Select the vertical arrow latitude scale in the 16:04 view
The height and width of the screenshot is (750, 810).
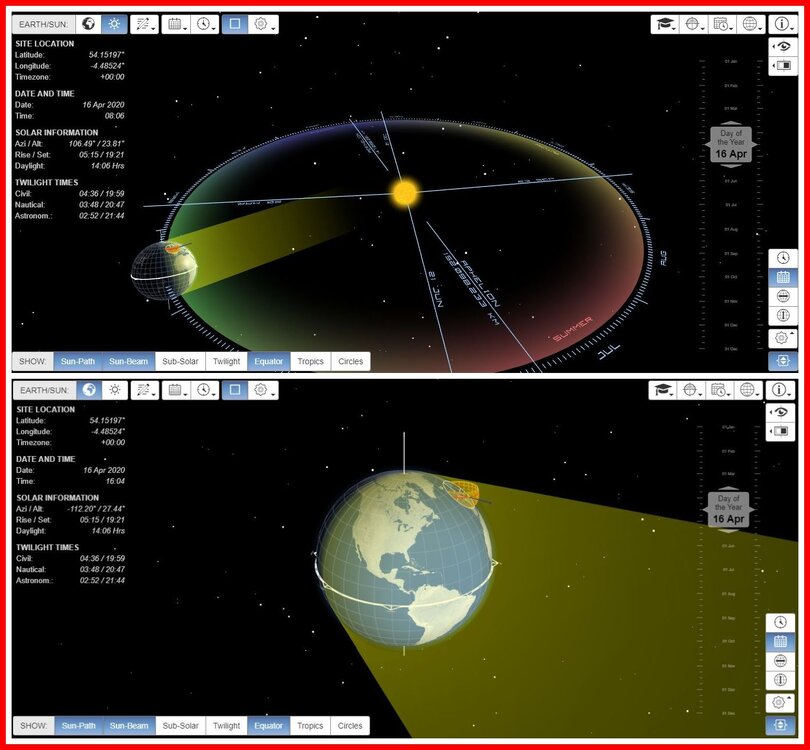781,680
